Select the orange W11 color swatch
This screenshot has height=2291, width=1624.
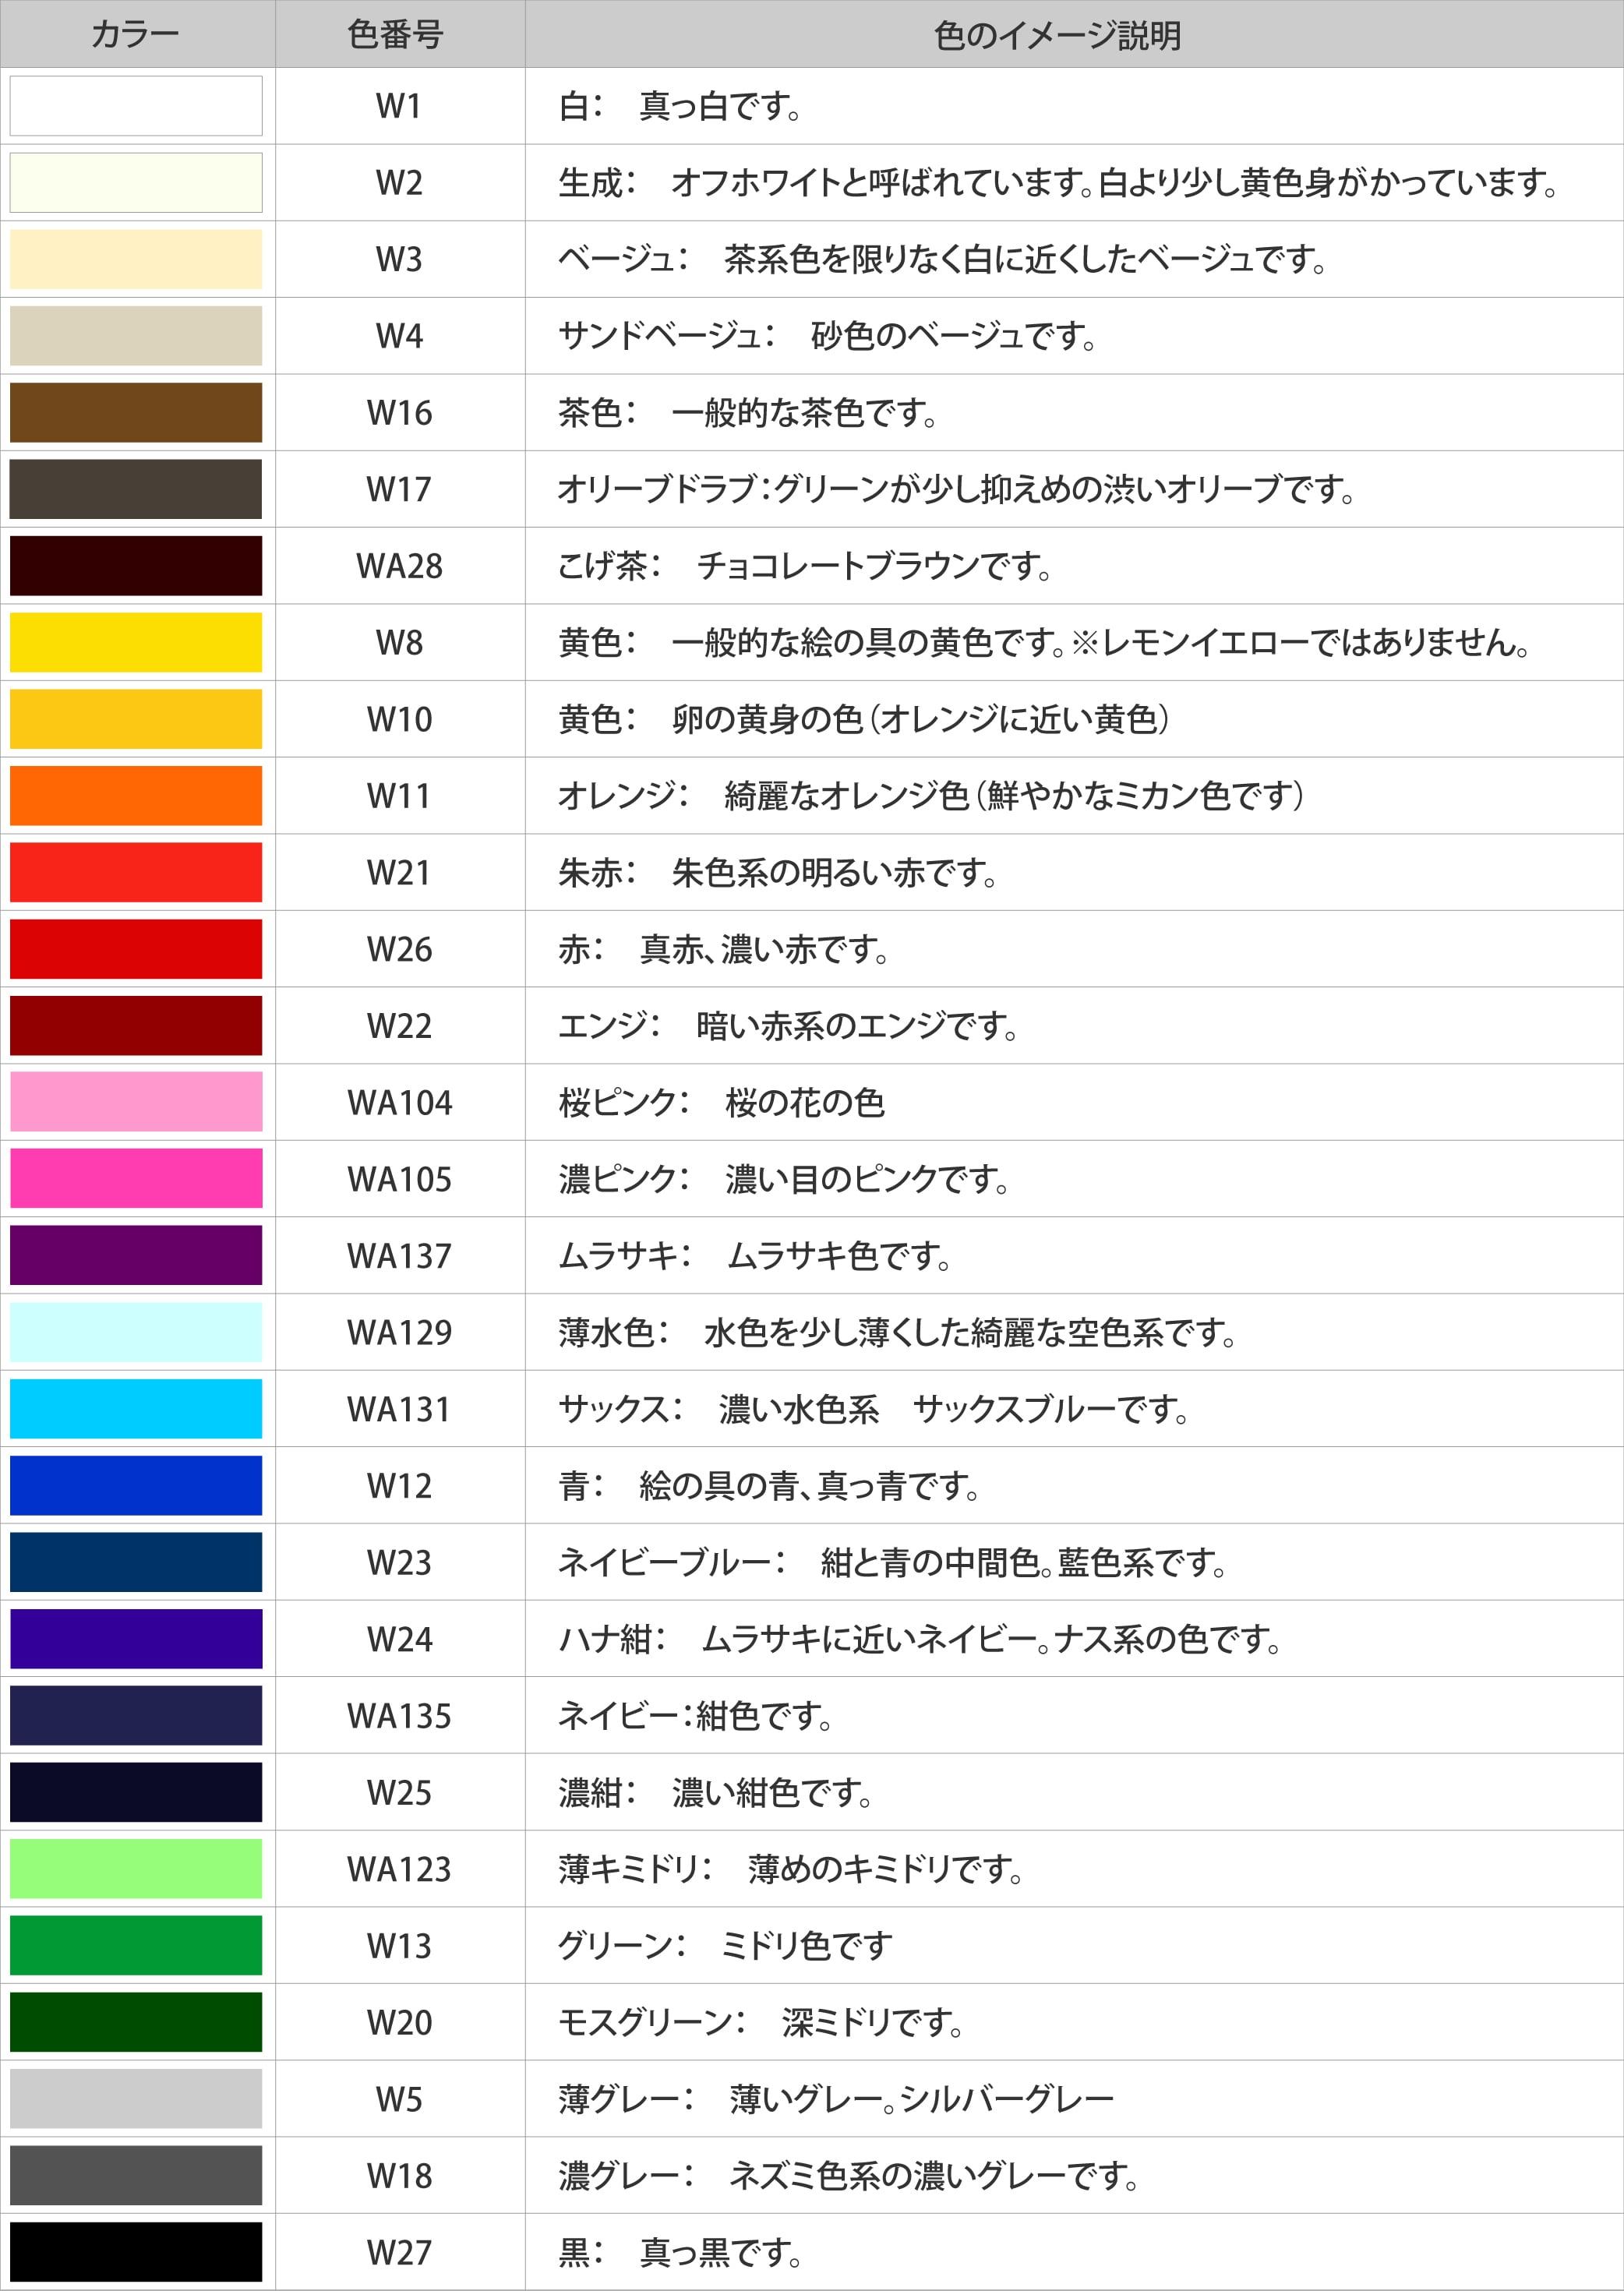[136, 795]
